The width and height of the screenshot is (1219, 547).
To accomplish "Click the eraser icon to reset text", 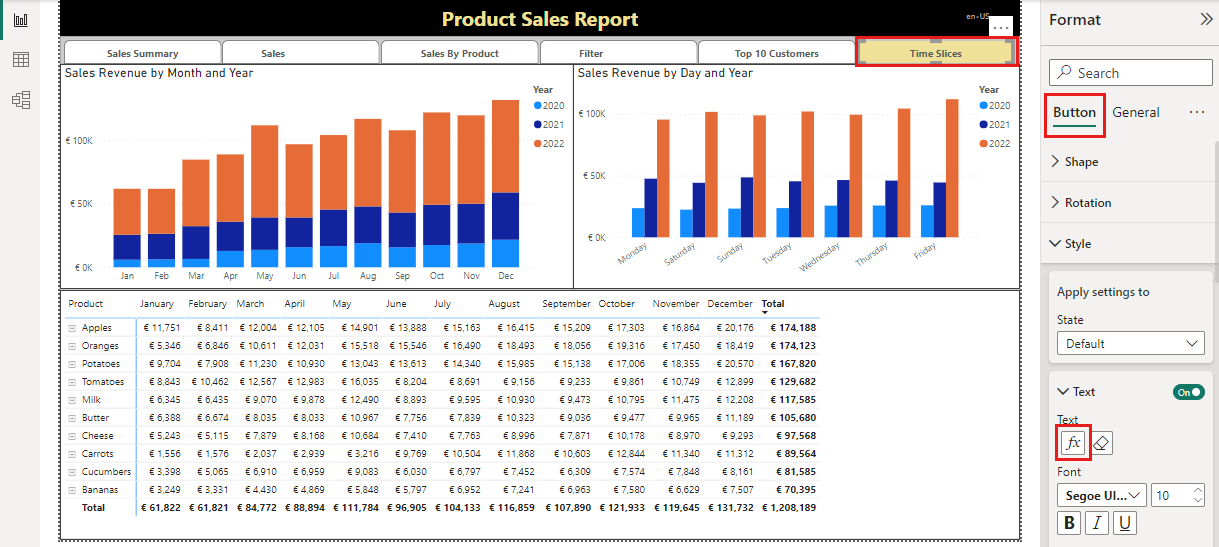I will [1100, 443].
